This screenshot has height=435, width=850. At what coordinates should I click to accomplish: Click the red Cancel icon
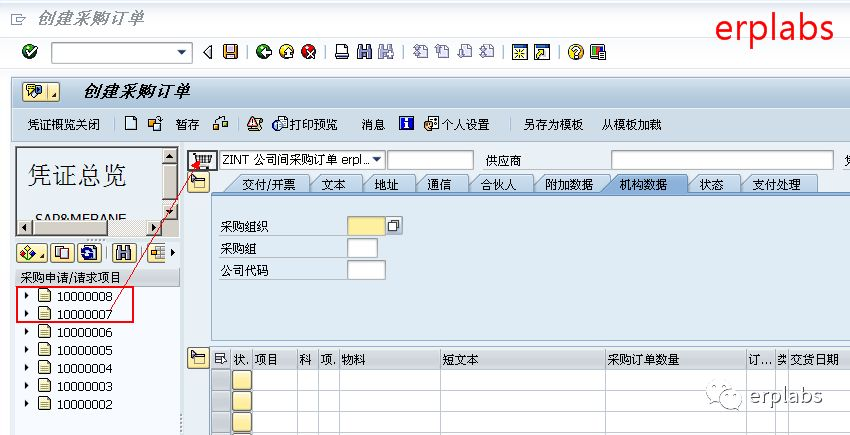click(x=308, y=52)
